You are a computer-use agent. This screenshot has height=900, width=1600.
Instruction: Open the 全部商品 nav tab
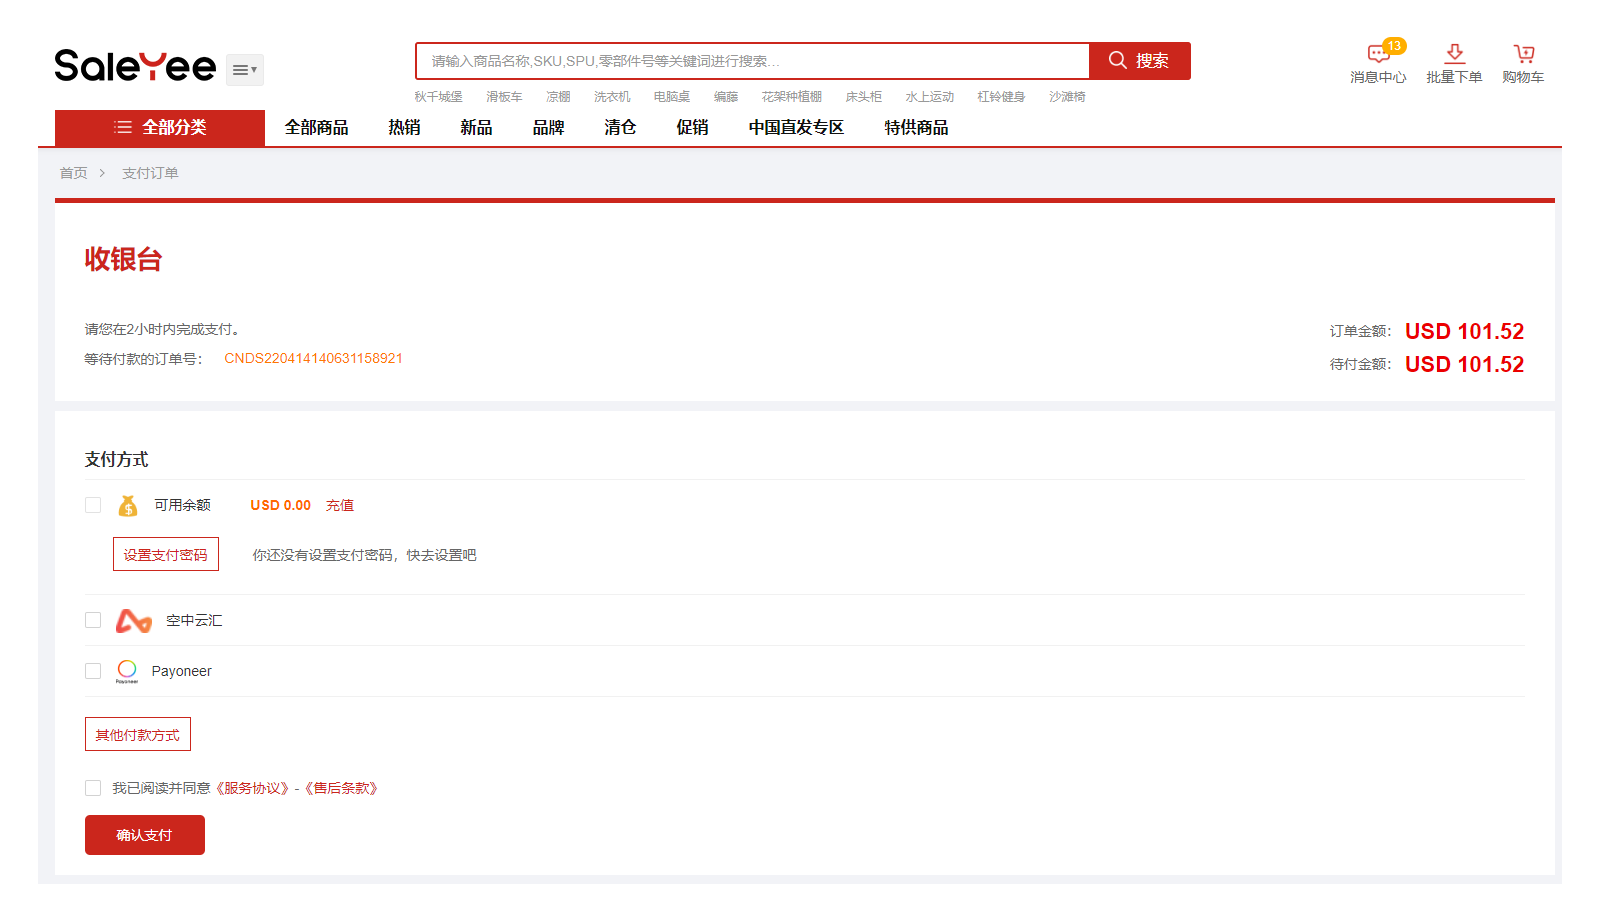pos(316,128)
